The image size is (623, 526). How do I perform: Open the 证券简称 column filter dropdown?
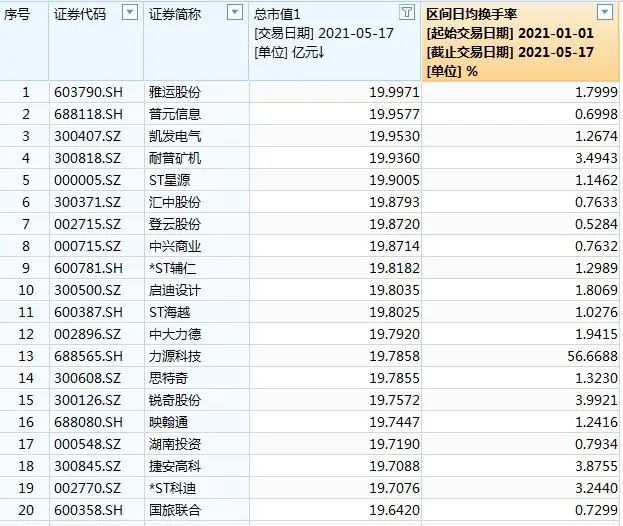click(x=235, y=13)
